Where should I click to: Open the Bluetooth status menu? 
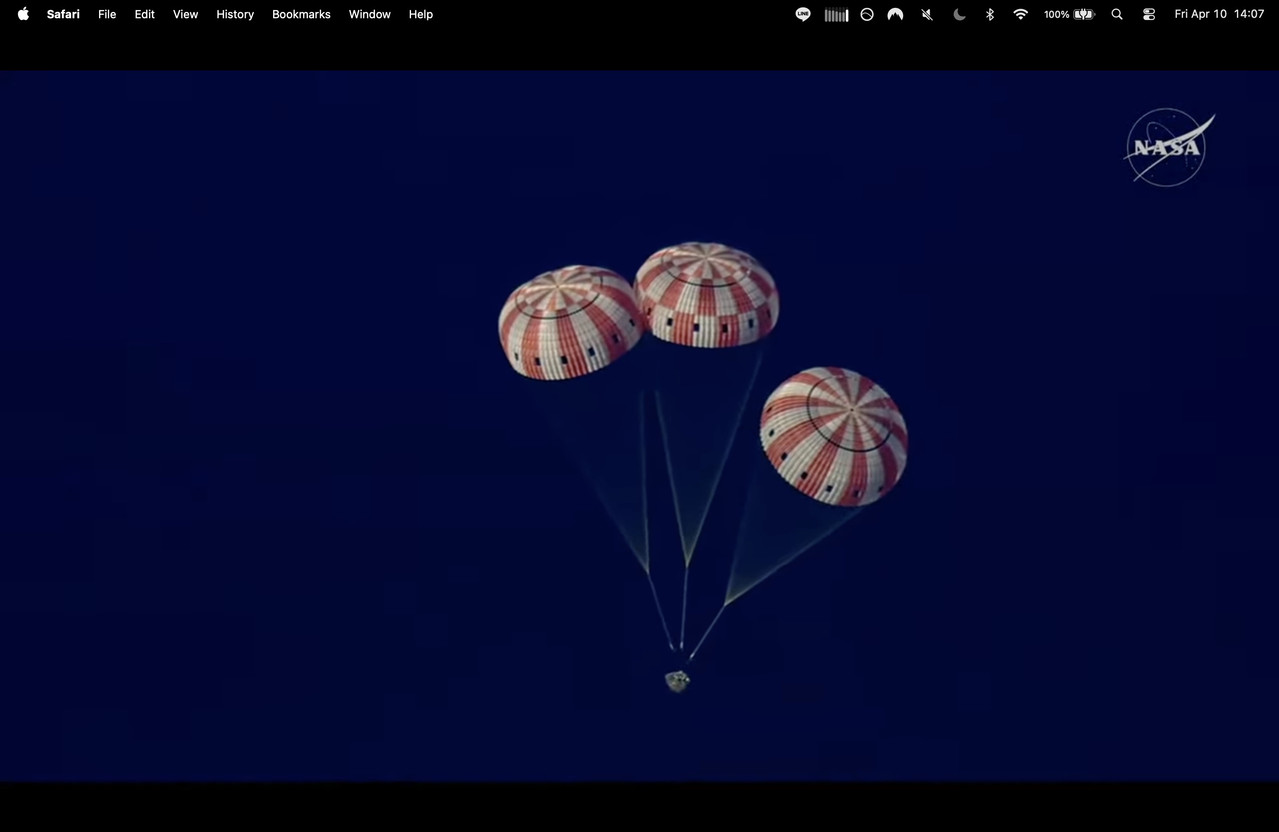click(x=990, y=14)
